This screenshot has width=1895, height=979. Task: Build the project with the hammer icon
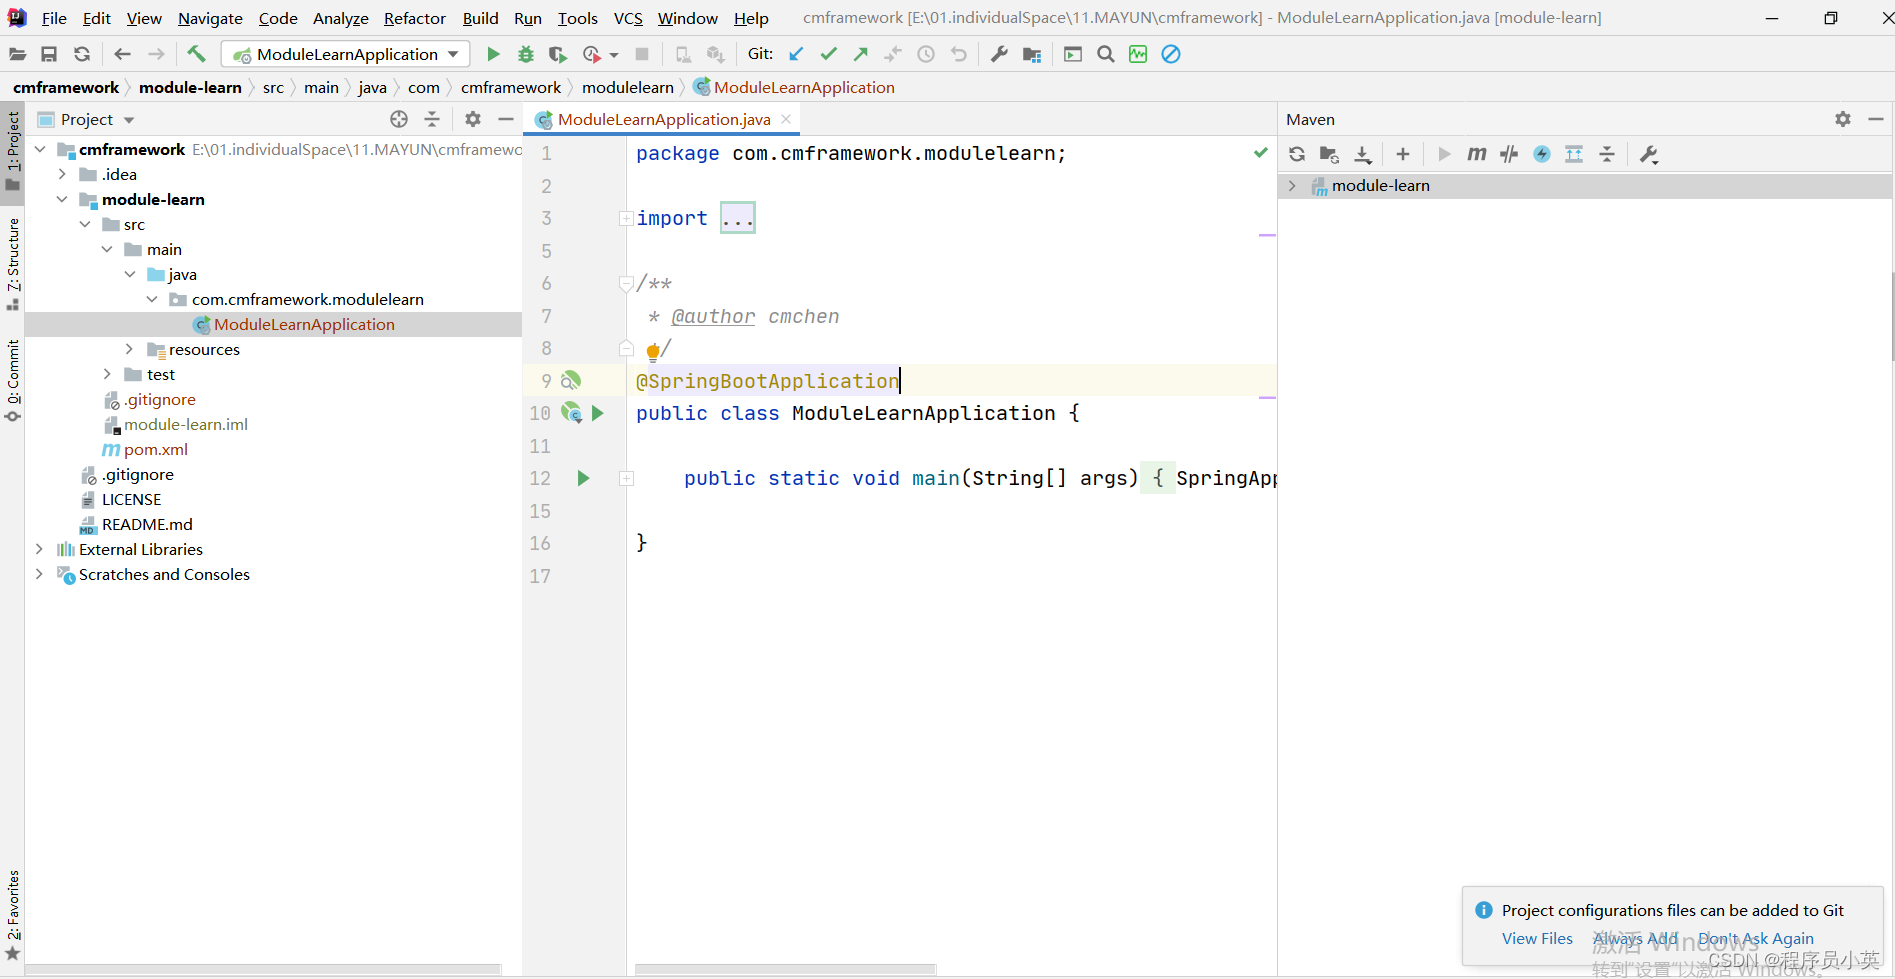click(196, 54)
